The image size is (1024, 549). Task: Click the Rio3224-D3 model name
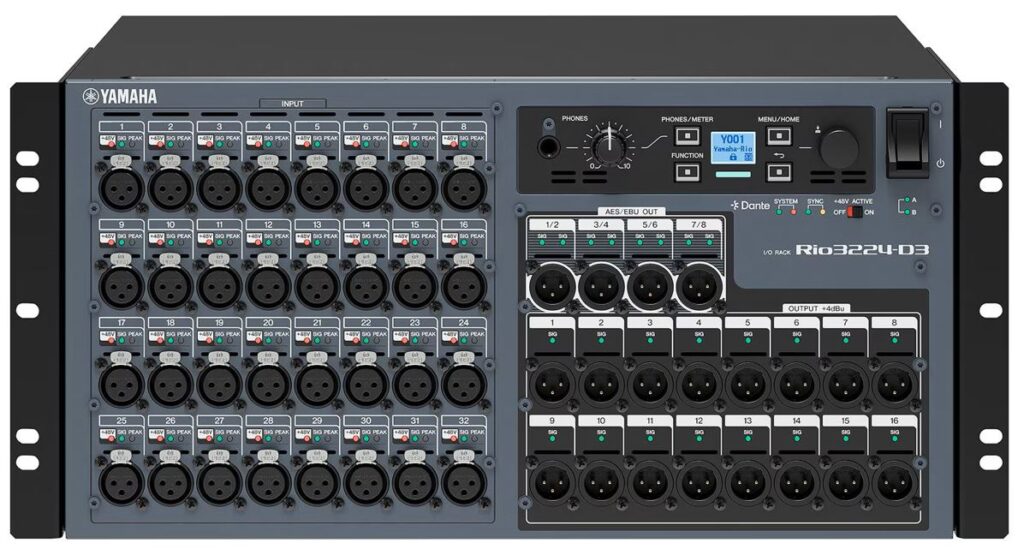pos(862,250)
